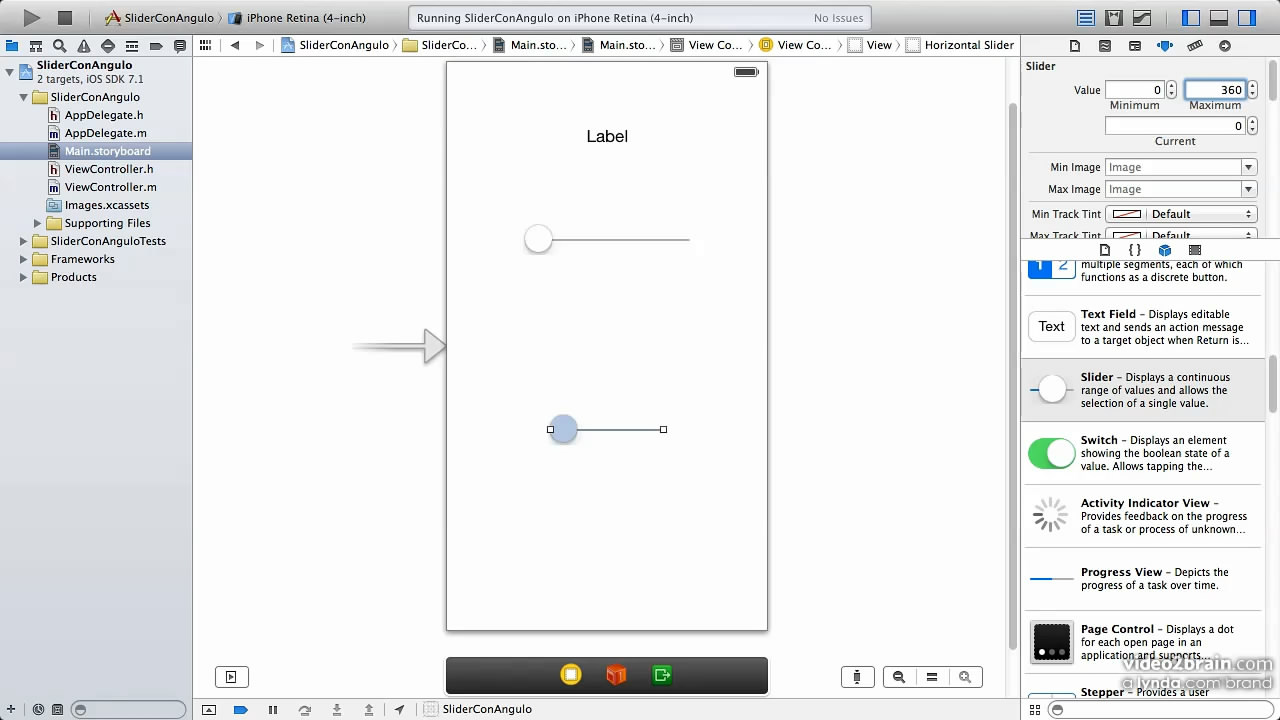Expand the Frameworks group
Viewport: 1280px width, 720px height.
(23, 259)
